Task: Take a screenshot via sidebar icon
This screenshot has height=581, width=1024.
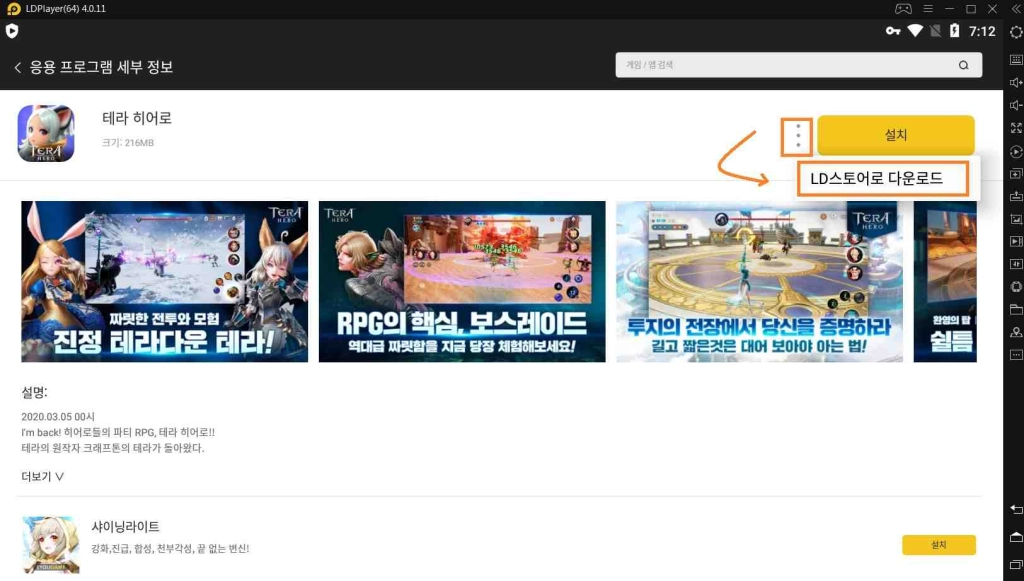Action: 1016,219
